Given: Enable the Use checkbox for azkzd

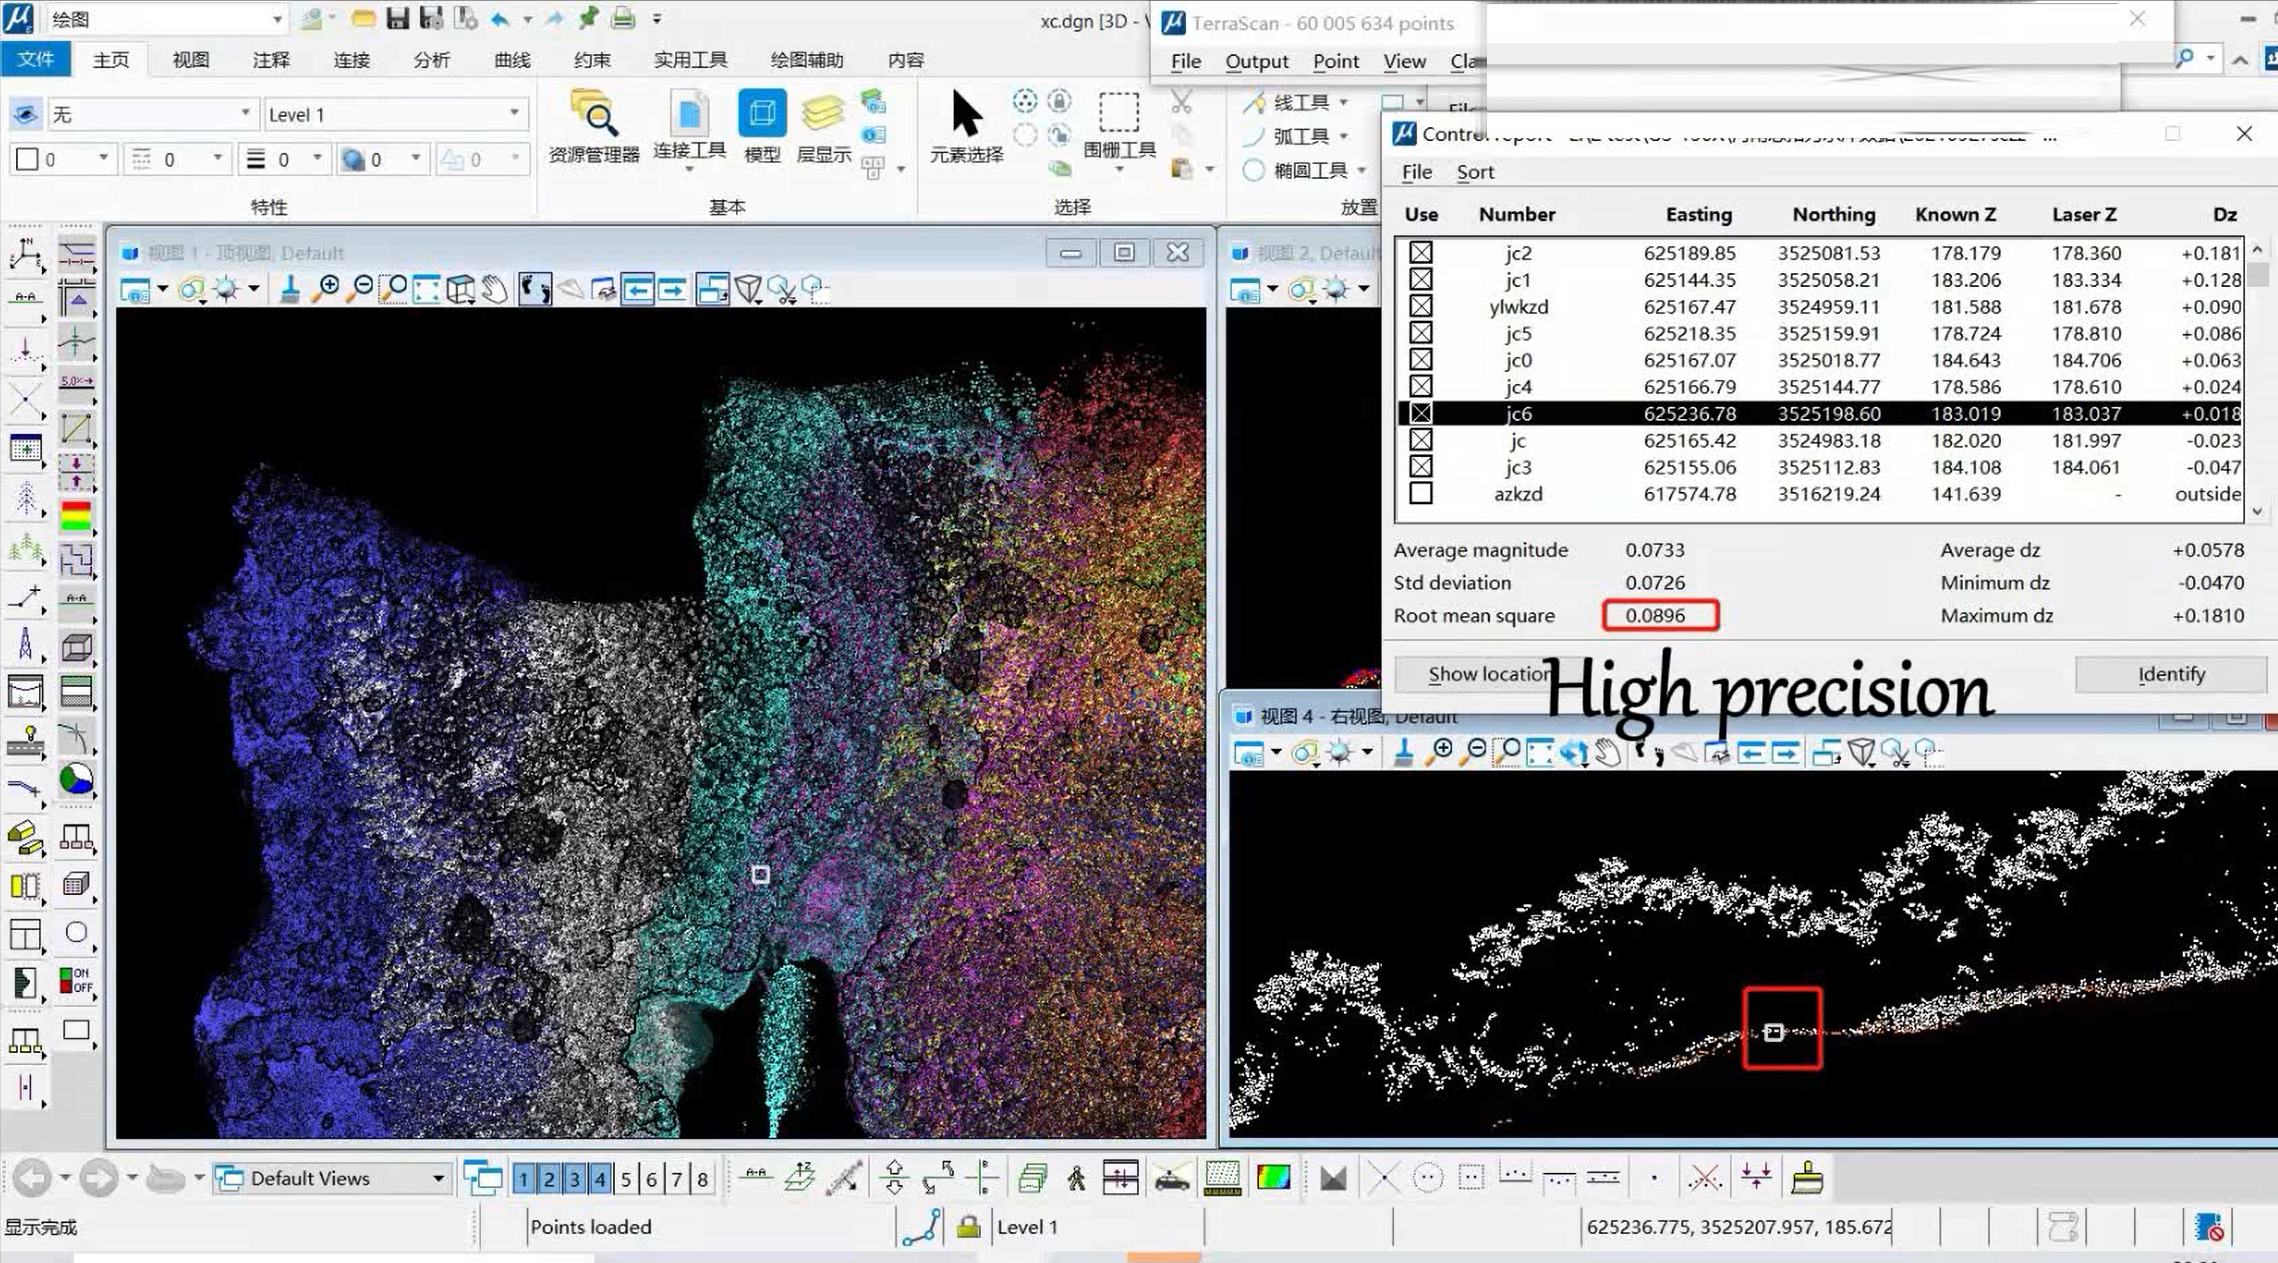Looking at the screenshot, I should pyautogui.click(x=1420, y=493).
